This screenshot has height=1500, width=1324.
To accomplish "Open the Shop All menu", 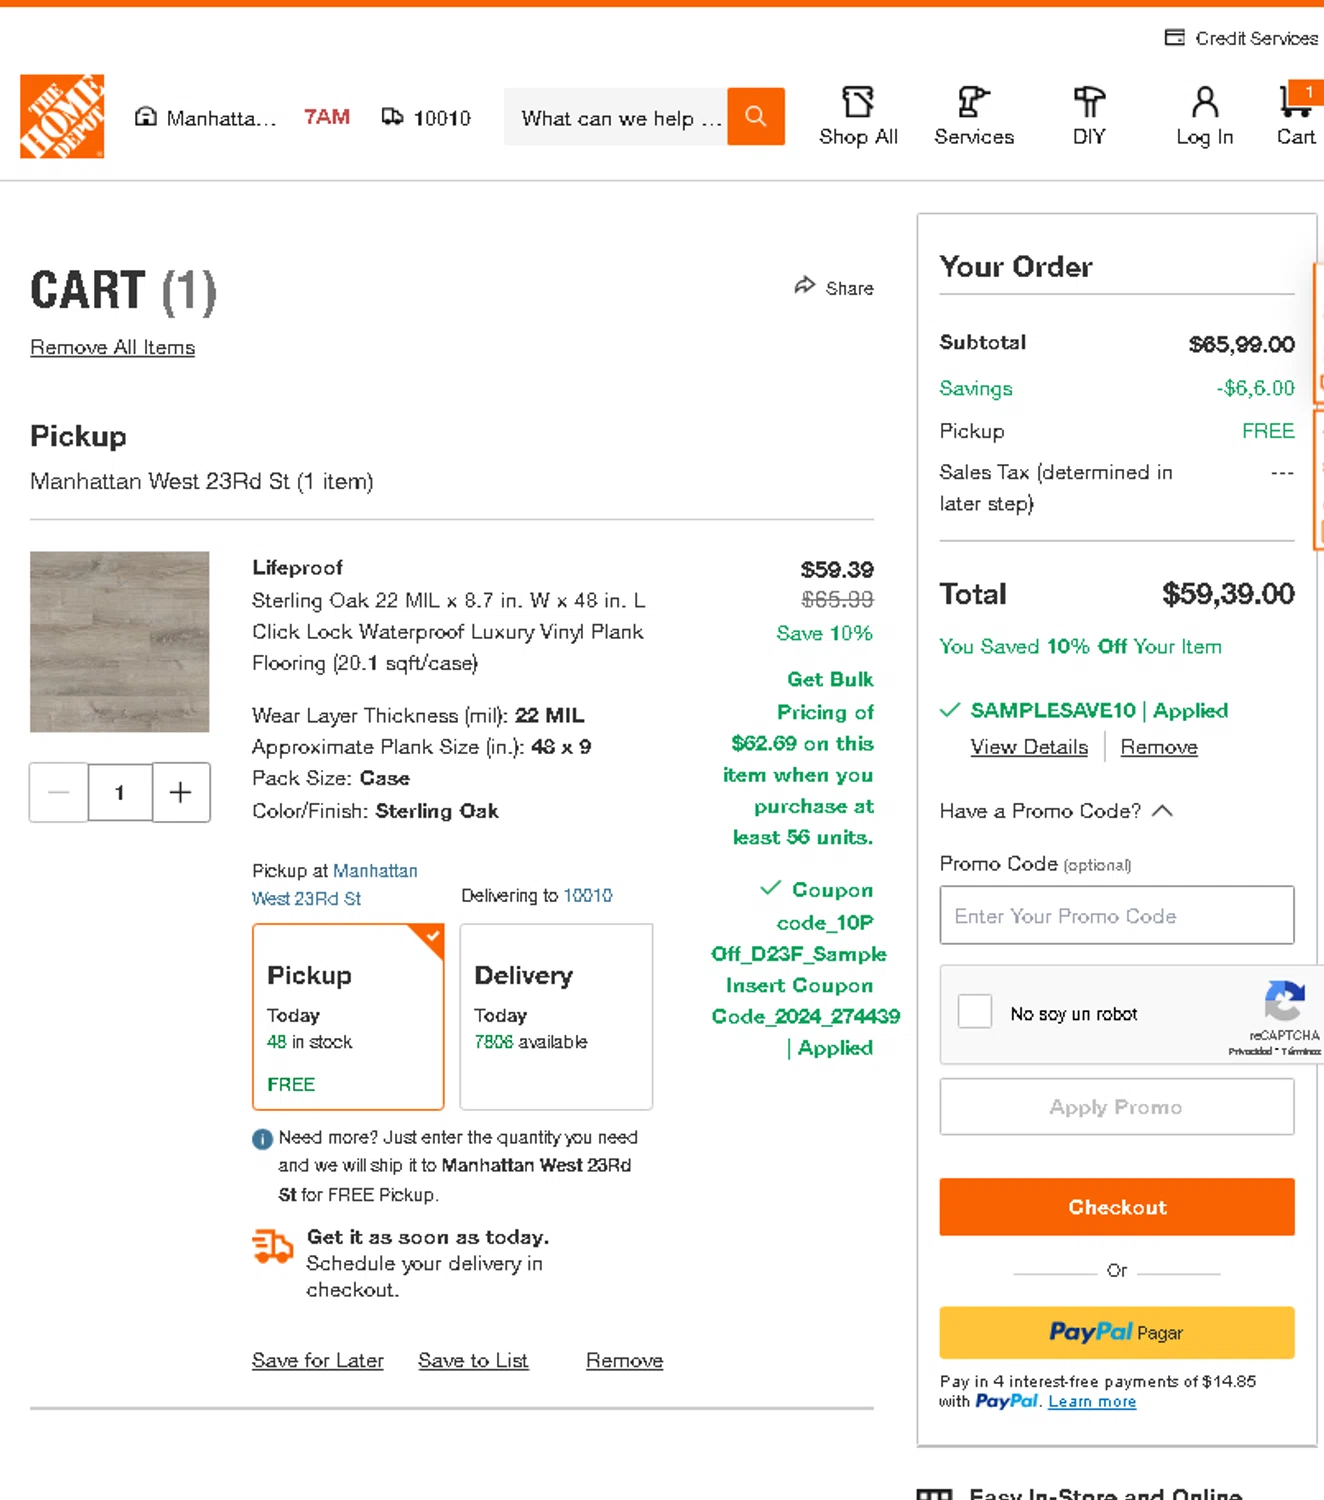I will click(x=858, y=117).
